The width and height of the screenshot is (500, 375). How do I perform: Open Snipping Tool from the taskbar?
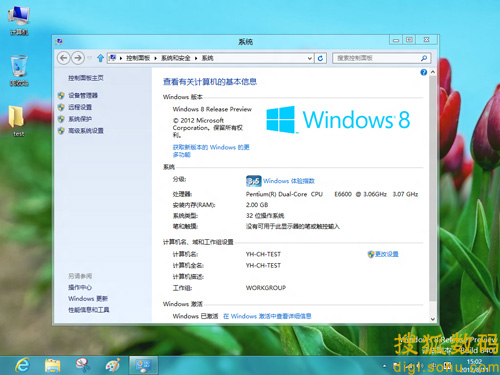click(x=82, y=365)
